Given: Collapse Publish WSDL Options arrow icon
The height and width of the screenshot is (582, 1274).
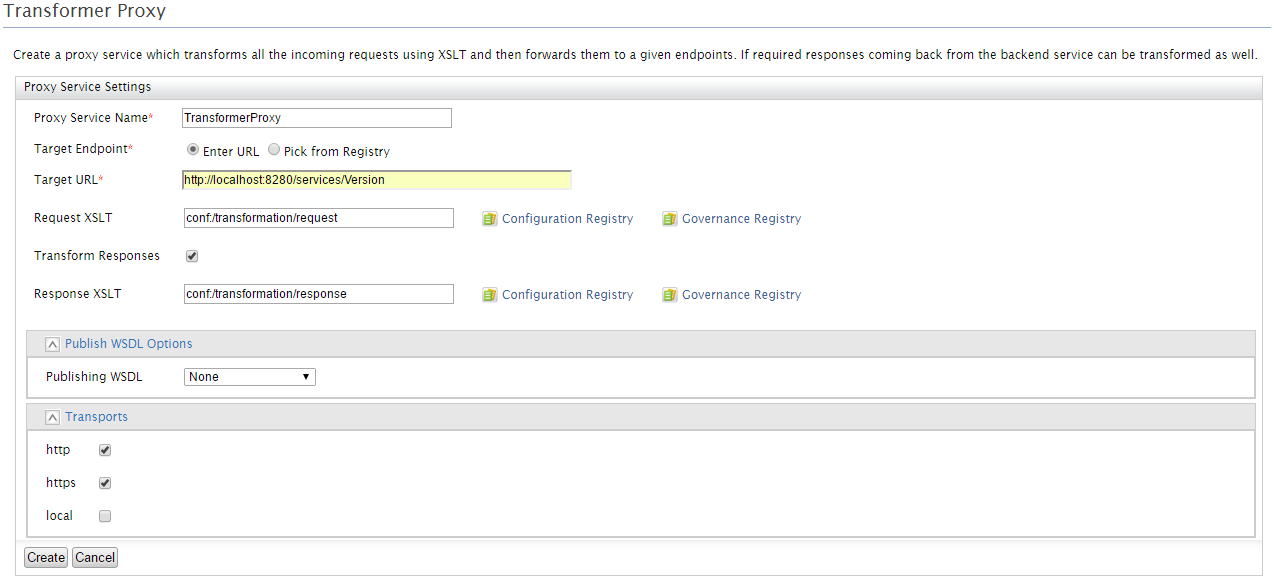Looking at the screenshot, I should coord(53,344).
